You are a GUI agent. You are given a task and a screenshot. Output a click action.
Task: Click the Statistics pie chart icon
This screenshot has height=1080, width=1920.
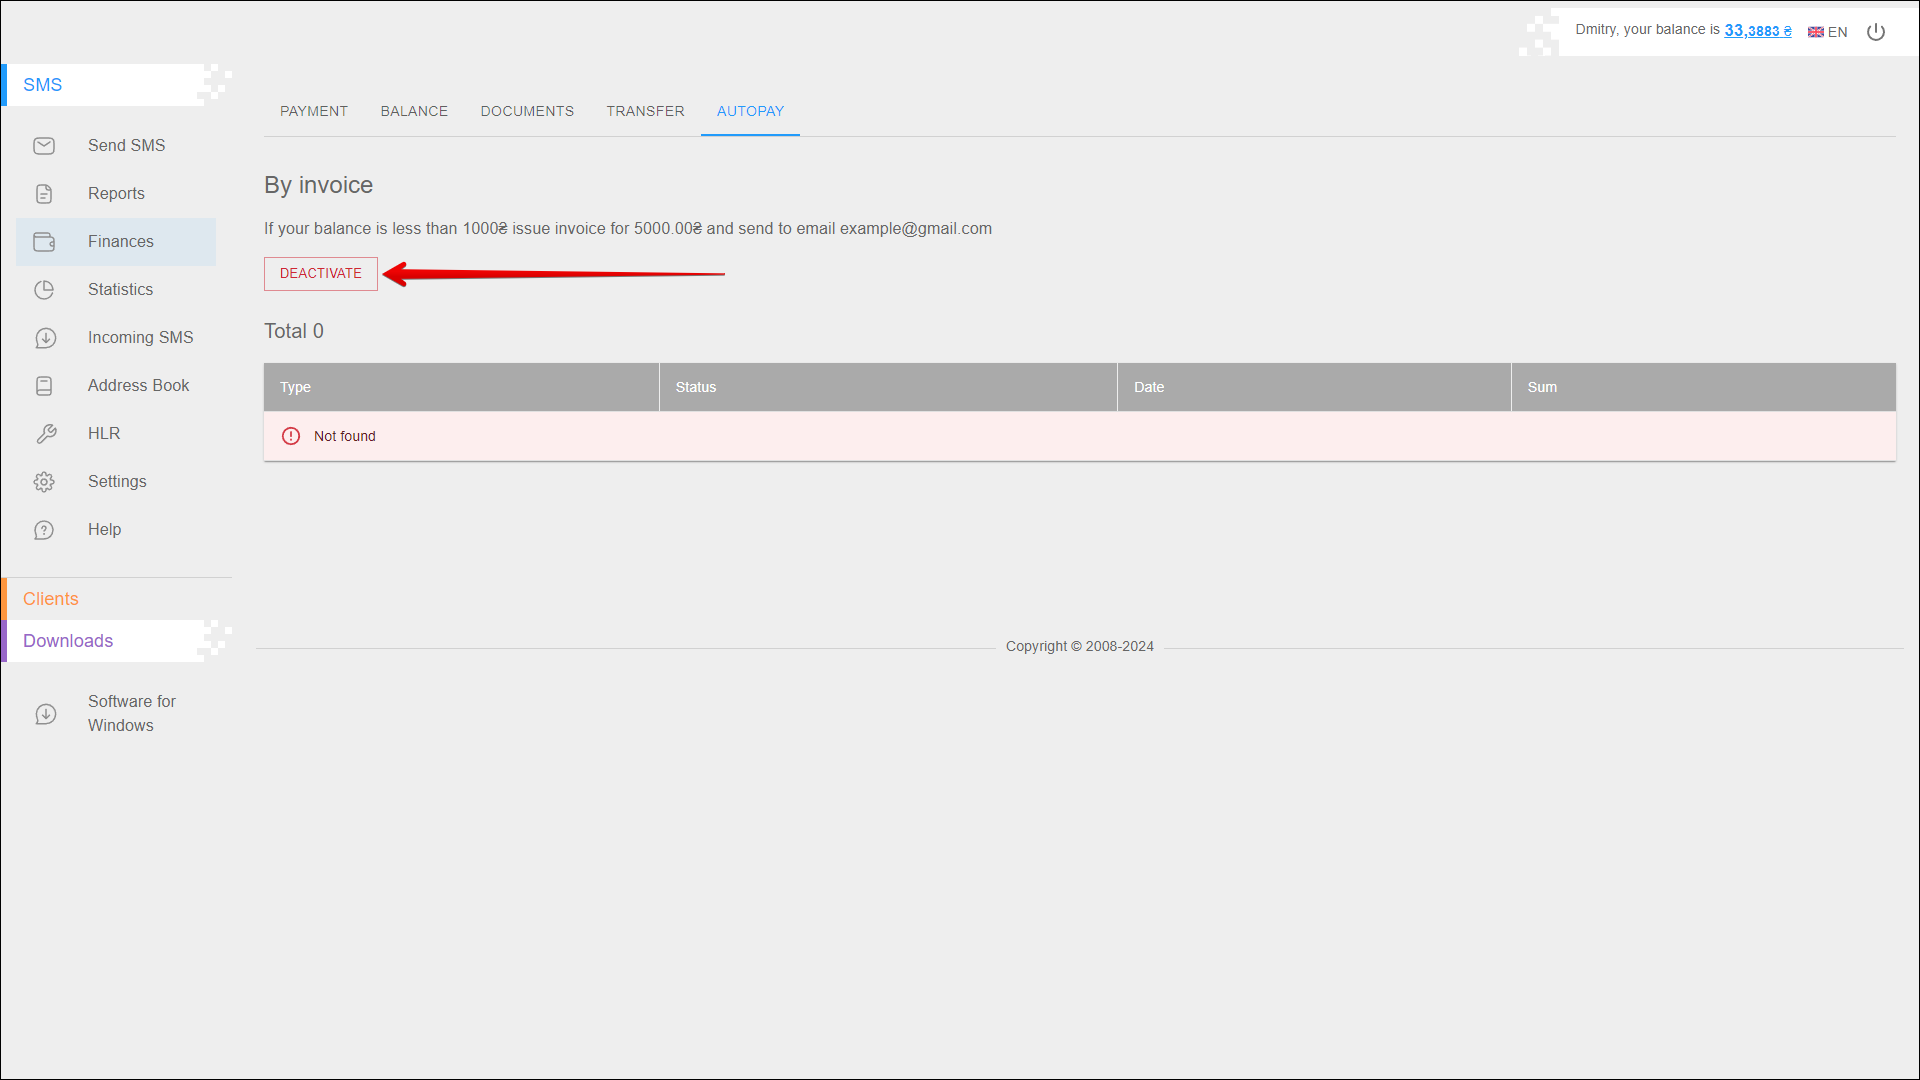tap(44, 290)
